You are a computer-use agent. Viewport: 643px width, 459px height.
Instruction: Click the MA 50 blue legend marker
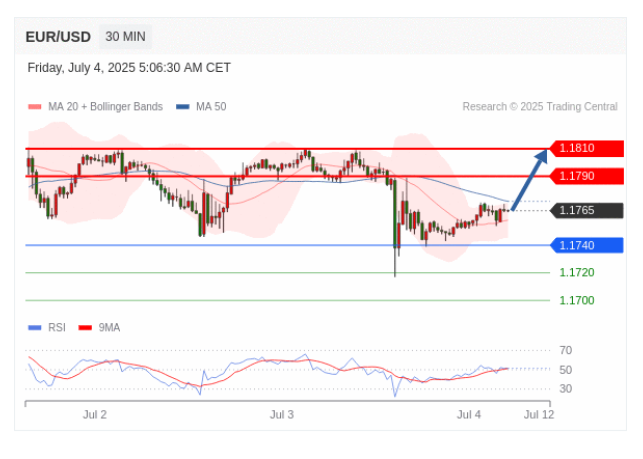point(183,106)
